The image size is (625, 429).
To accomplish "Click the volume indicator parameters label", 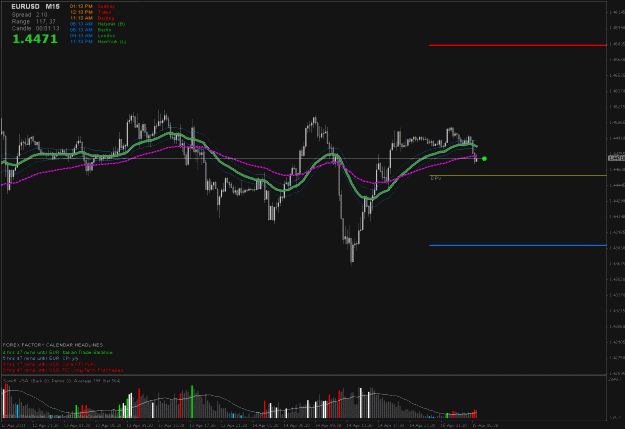I will click(62, 381).
